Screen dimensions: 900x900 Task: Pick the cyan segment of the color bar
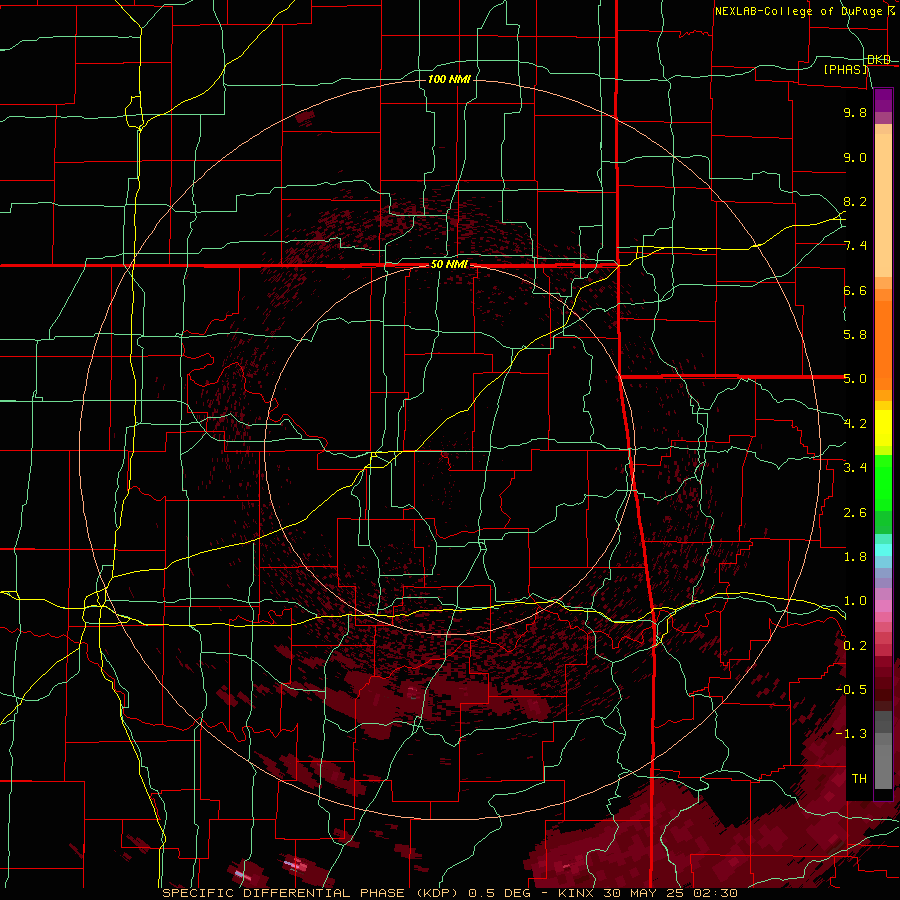(883, 549)
